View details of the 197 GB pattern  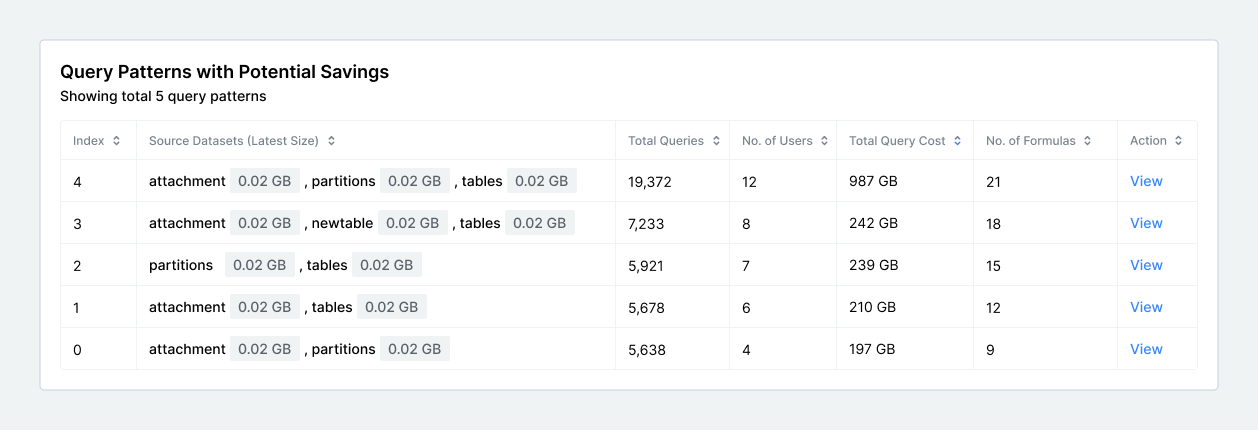pyautogui.click(x=1146, y=349)
